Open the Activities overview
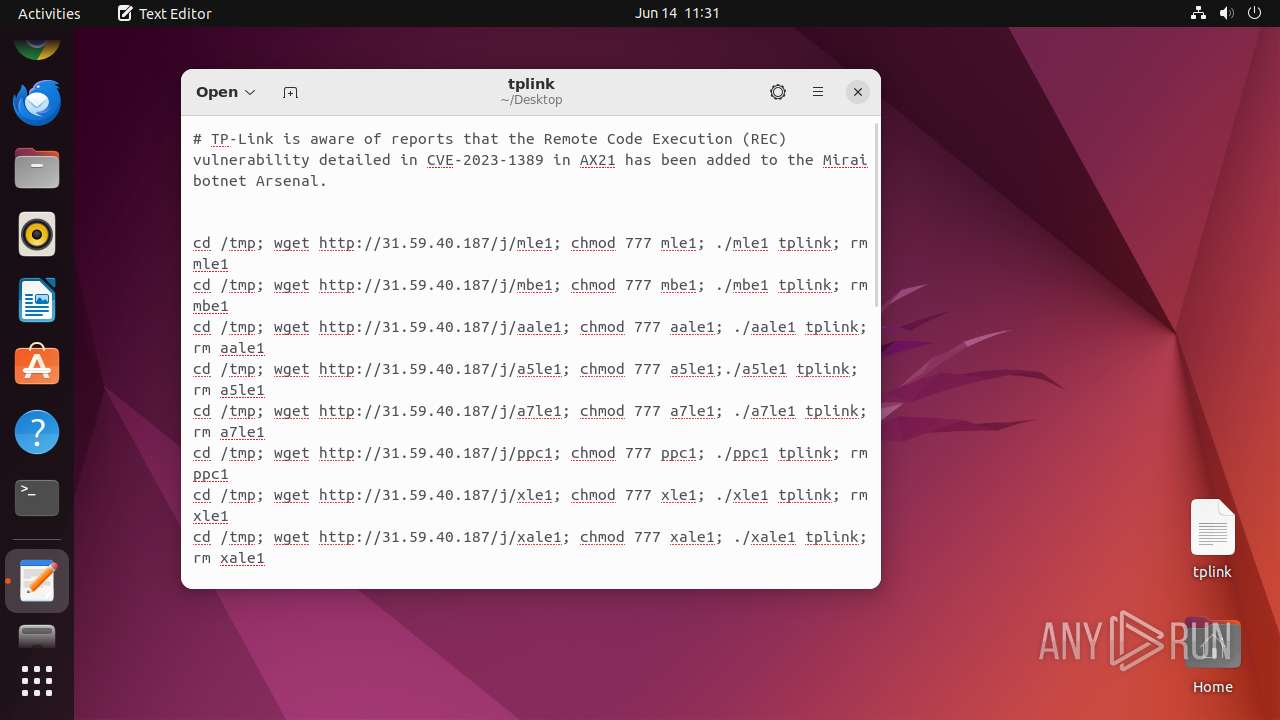 (49, 13)
